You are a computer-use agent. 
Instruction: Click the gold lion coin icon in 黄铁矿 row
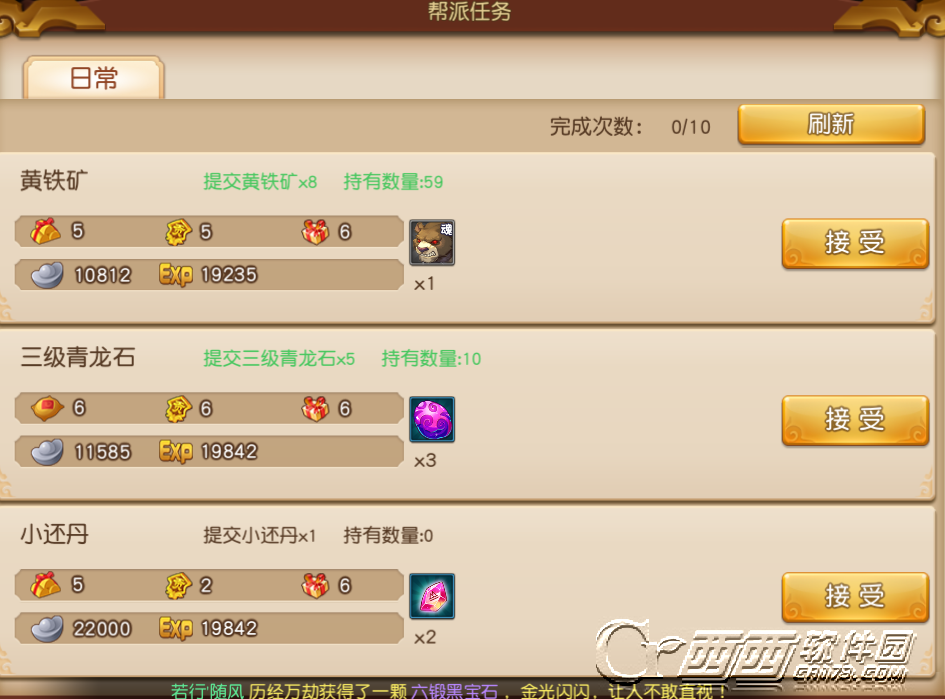tap(178, 232)
